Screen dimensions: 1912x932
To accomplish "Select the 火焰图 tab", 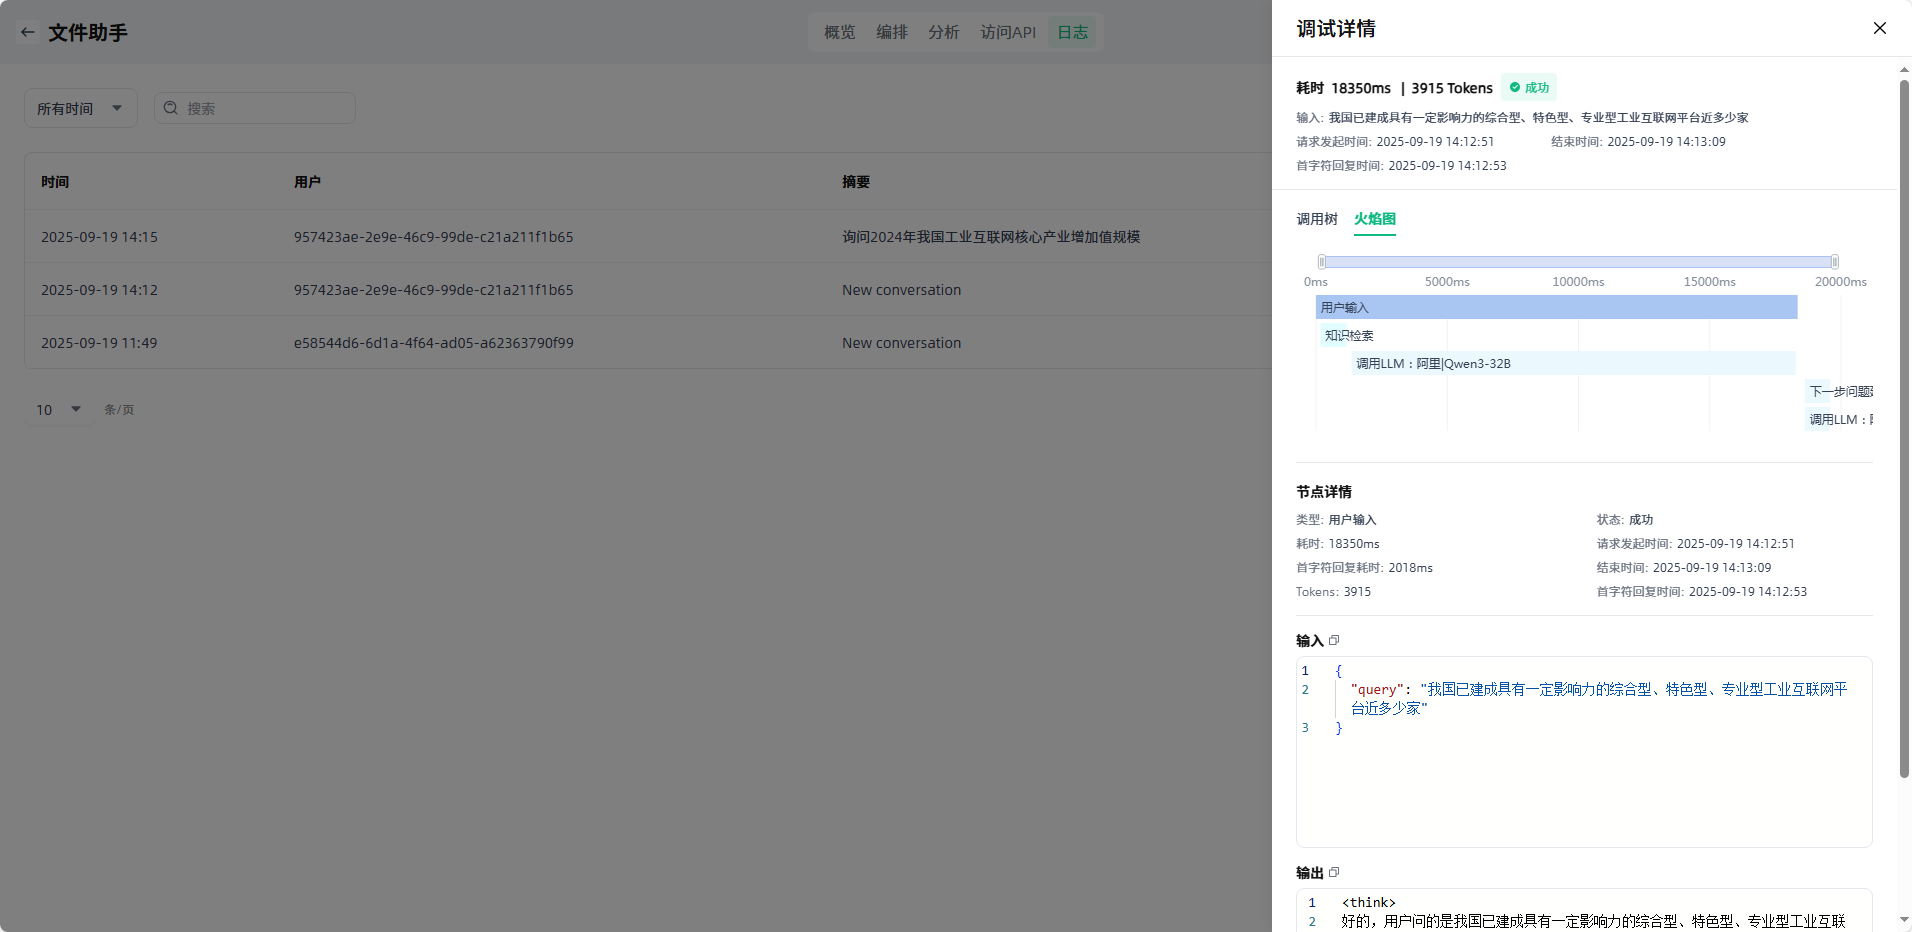I will (x=1374, y=219).
